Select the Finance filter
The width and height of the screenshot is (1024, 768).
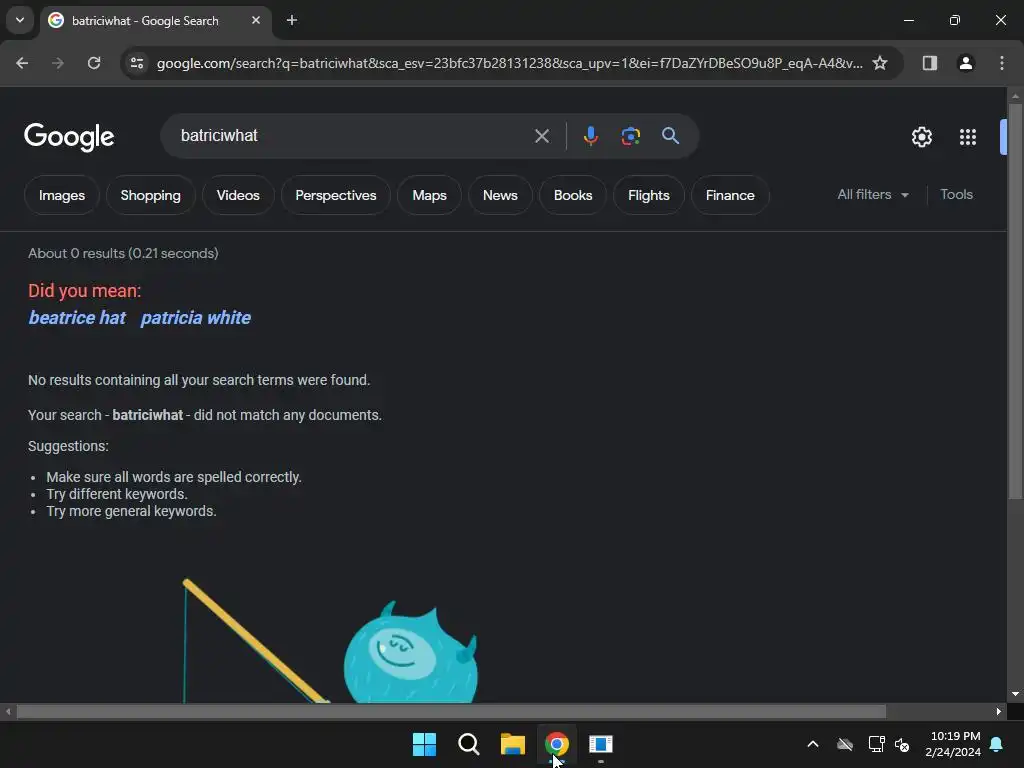tap(730, 195)
